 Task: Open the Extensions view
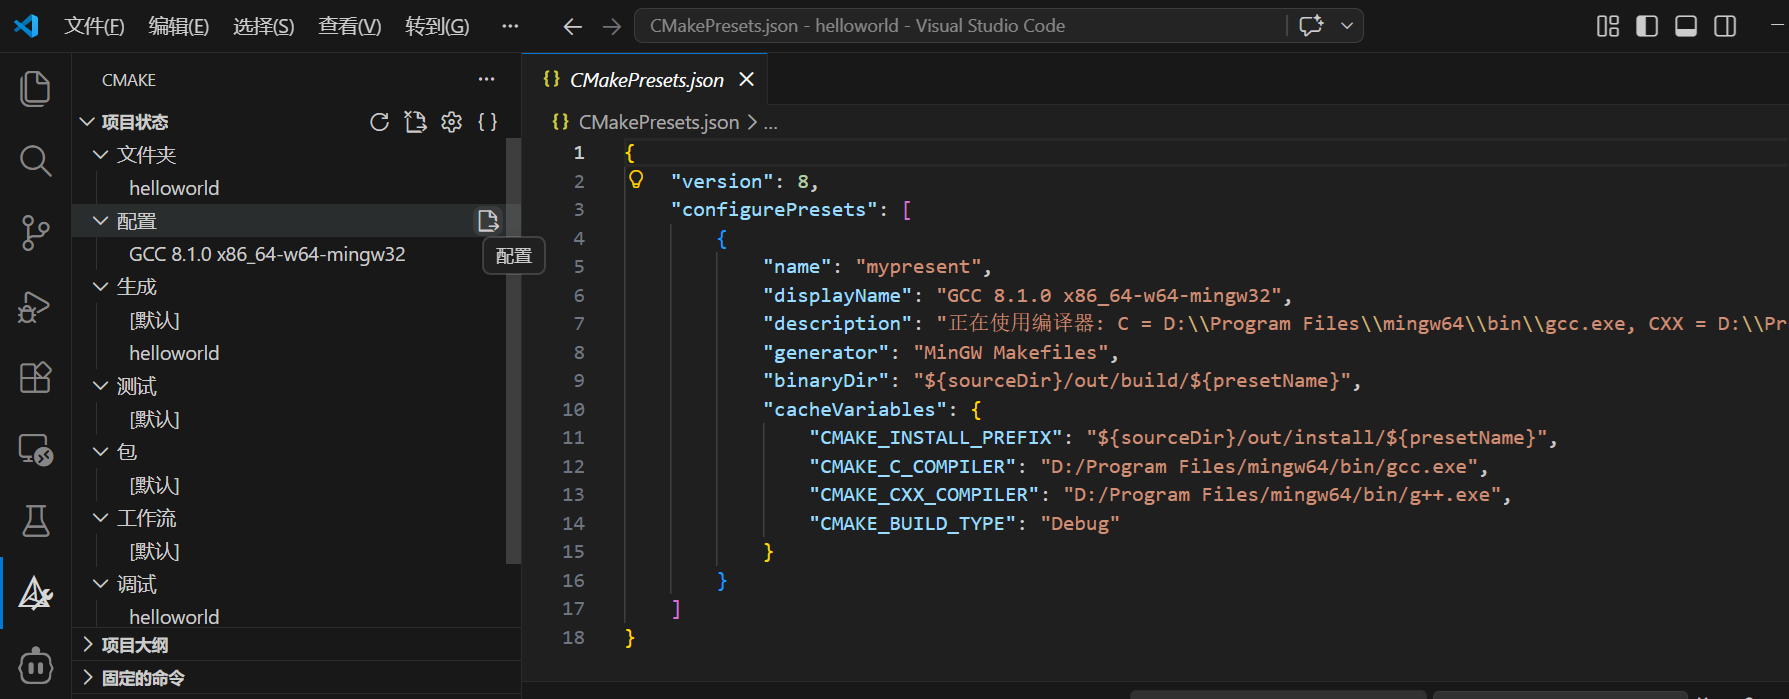[35, 377]
